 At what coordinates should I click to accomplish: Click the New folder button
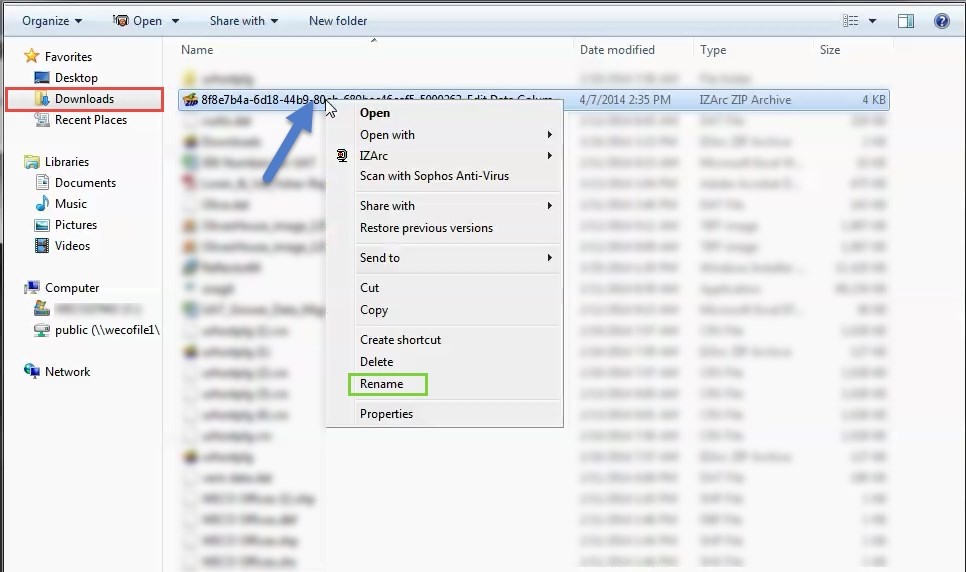click(x=338, y=21)
